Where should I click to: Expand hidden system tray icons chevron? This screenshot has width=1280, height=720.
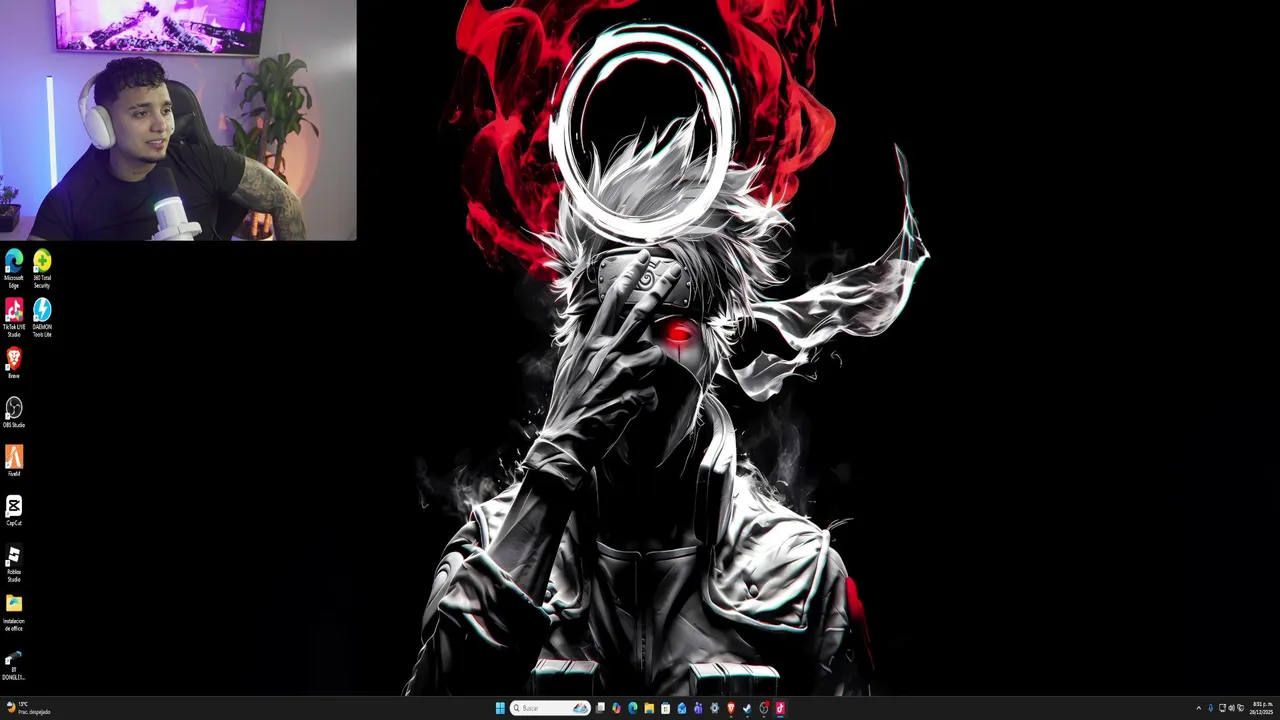[x=1199, y=708]
